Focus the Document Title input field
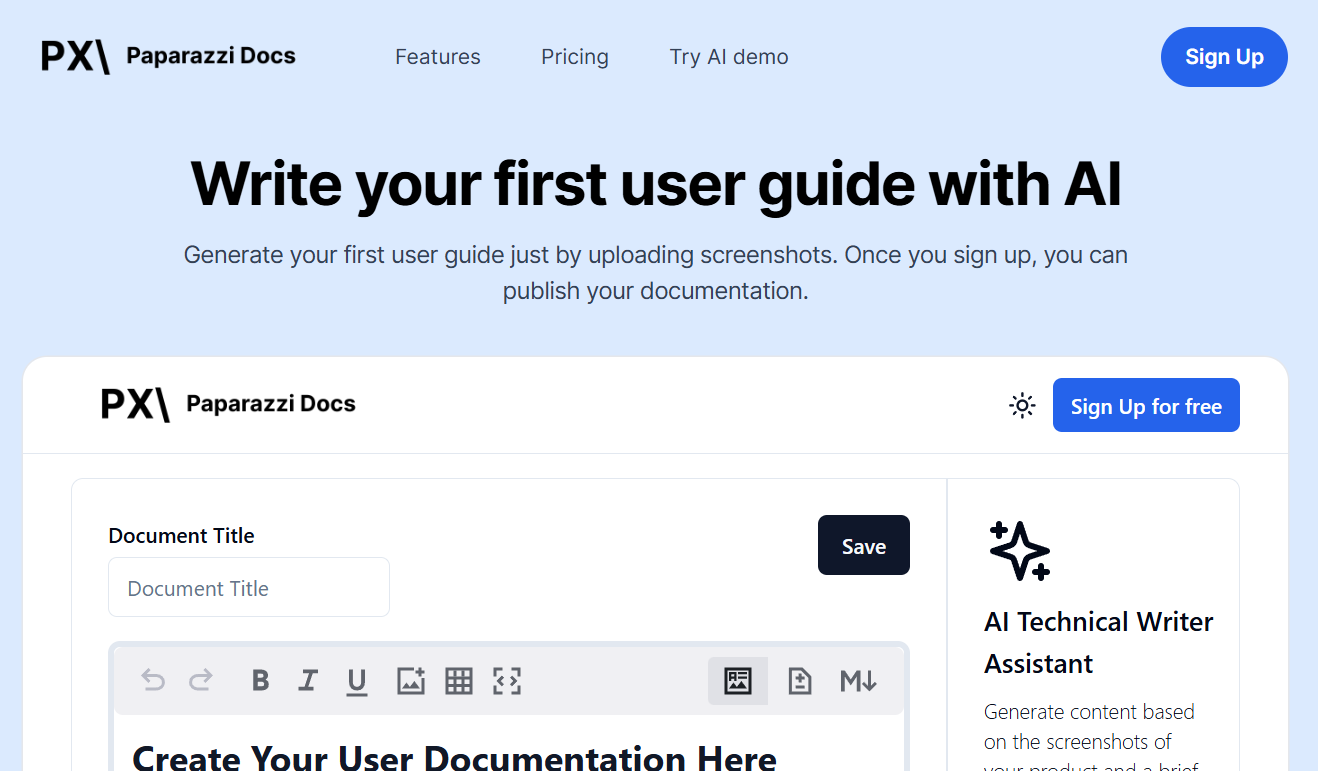The width and height of the screenshot is (1318, 771). tap(249, 588)
